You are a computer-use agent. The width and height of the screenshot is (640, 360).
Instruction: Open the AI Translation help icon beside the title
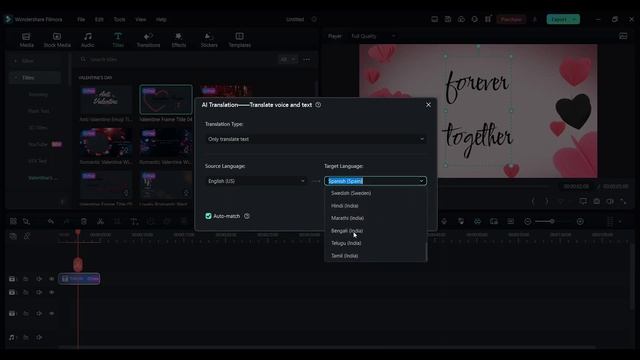coord(318,105)
